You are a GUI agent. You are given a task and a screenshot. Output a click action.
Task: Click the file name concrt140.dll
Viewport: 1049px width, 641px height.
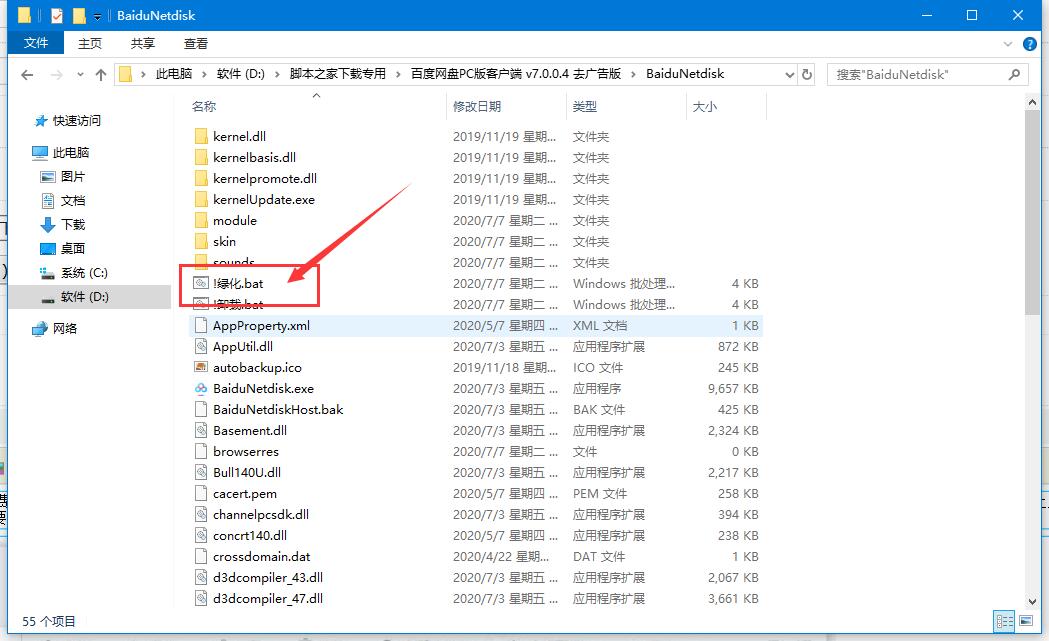click(250, 535)
